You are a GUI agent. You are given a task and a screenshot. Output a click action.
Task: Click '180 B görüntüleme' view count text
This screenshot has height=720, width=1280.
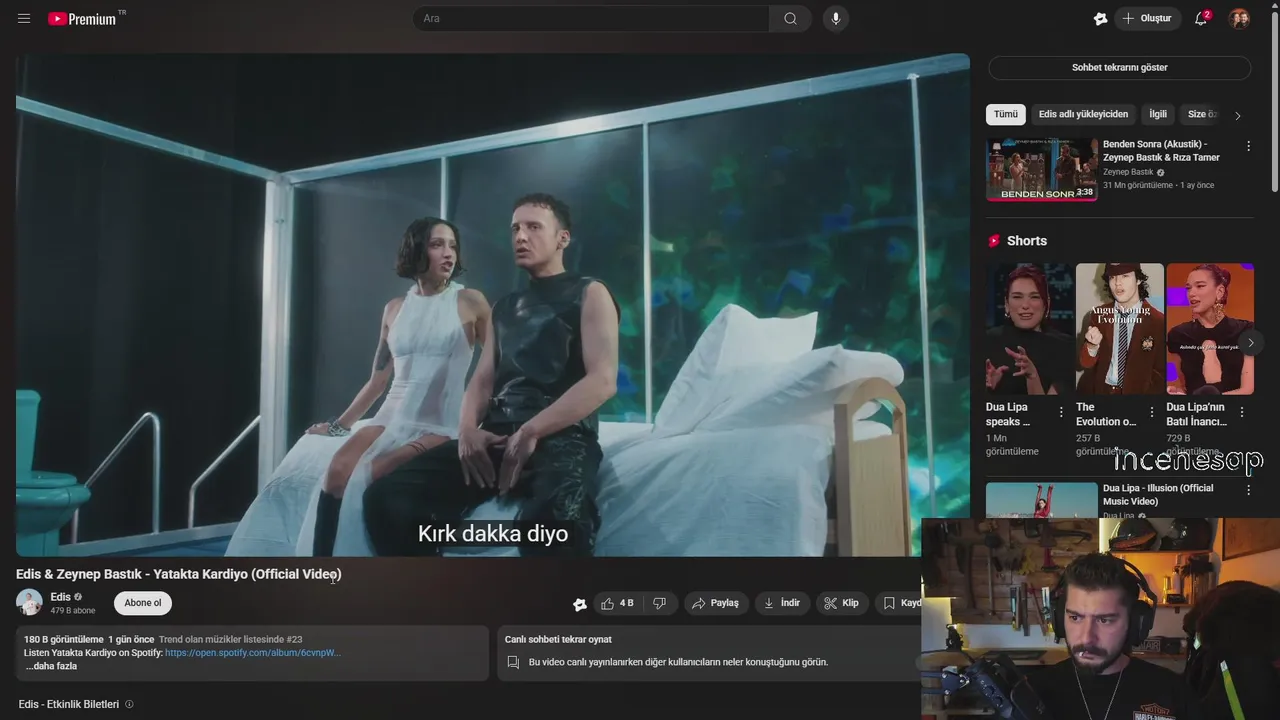63,639
